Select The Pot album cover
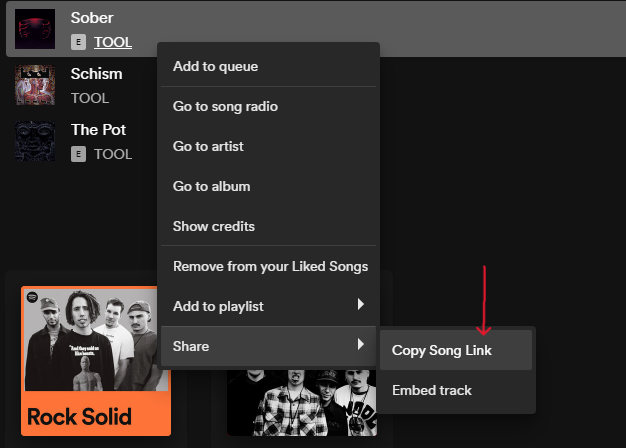This screenshot has width=626, height=448. (35, 141)
